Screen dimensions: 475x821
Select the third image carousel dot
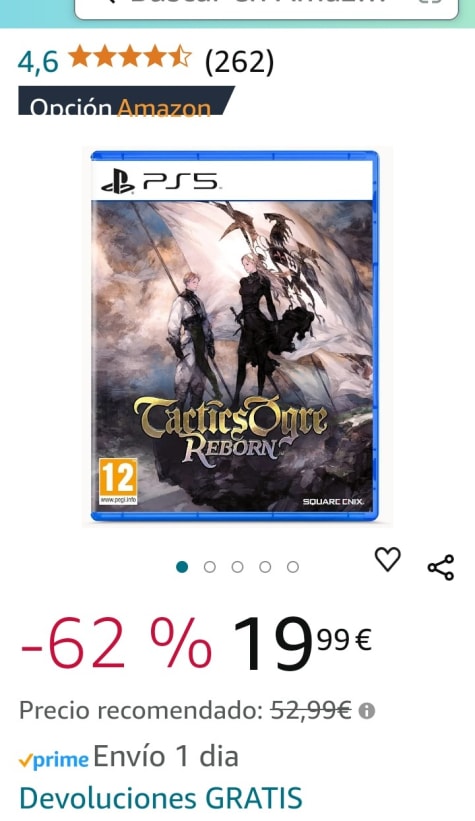coord(238,567)
